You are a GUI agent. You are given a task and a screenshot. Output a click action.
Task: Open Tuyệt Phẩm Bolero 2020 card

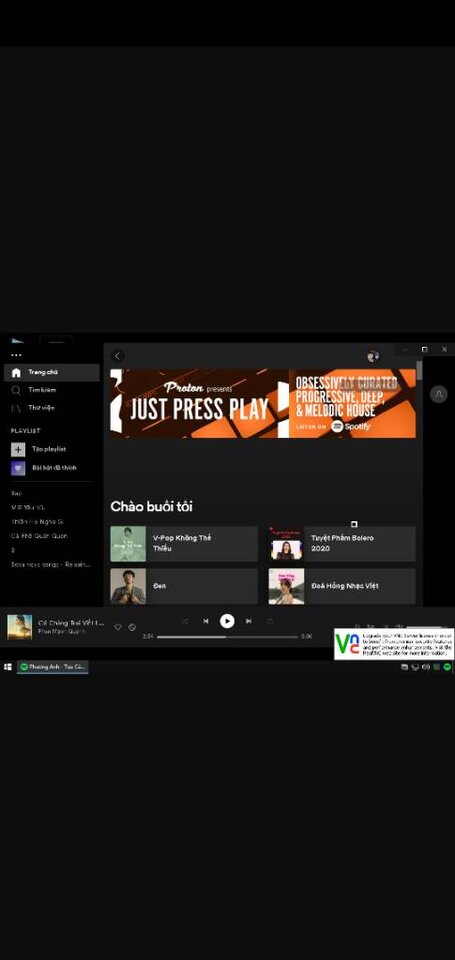point(342,544)
